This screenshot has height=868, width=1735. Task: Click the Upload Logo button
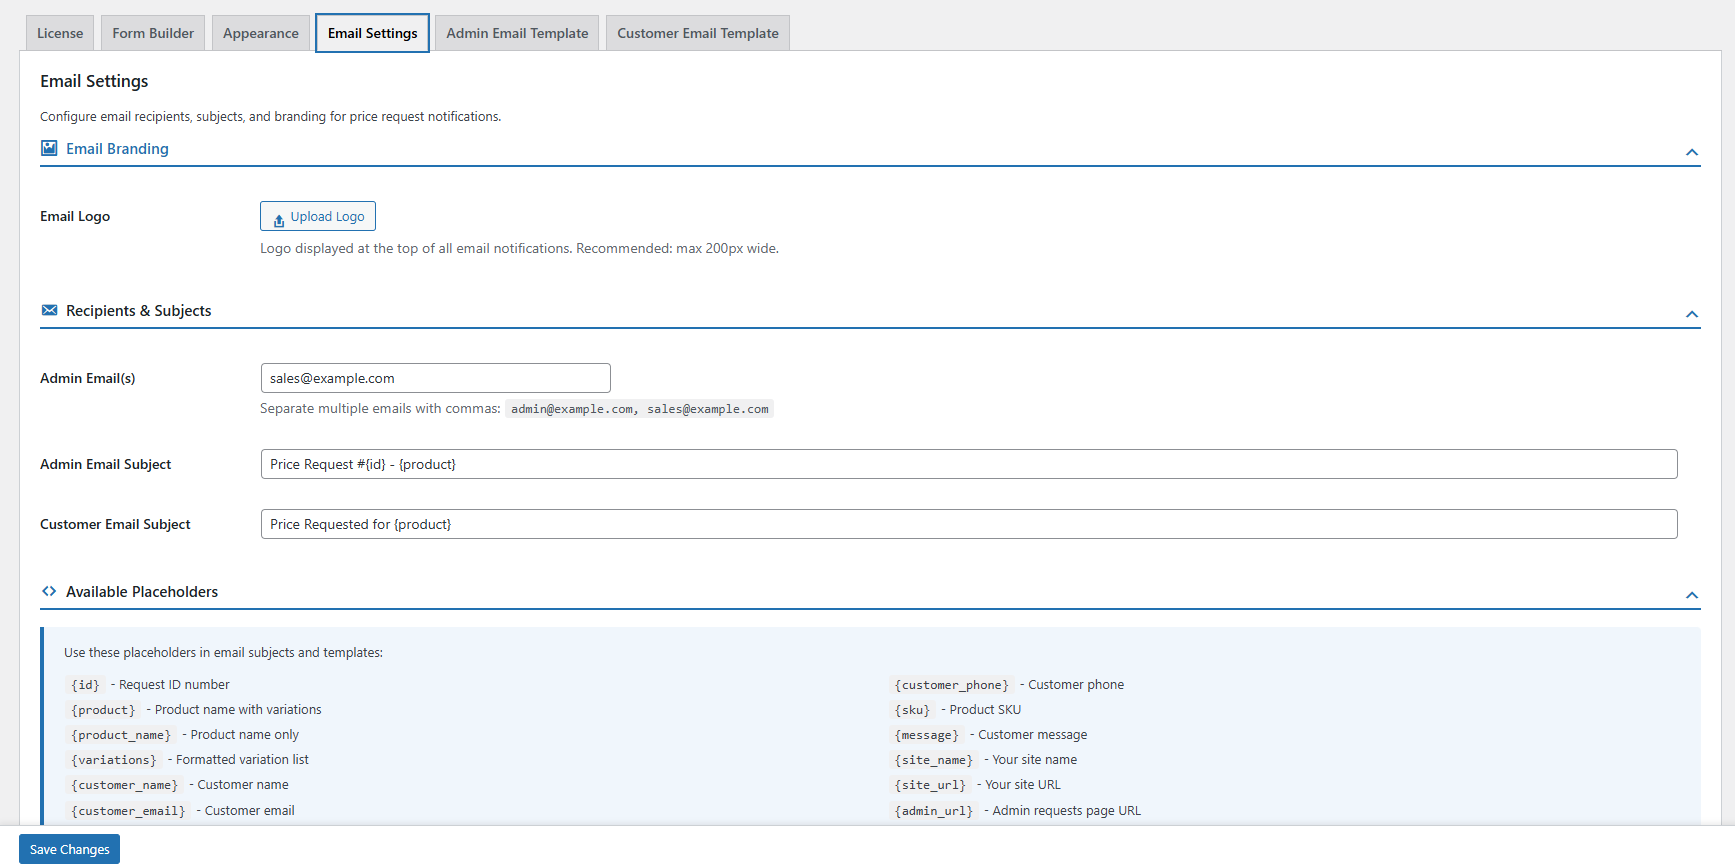tap(318, 216)
